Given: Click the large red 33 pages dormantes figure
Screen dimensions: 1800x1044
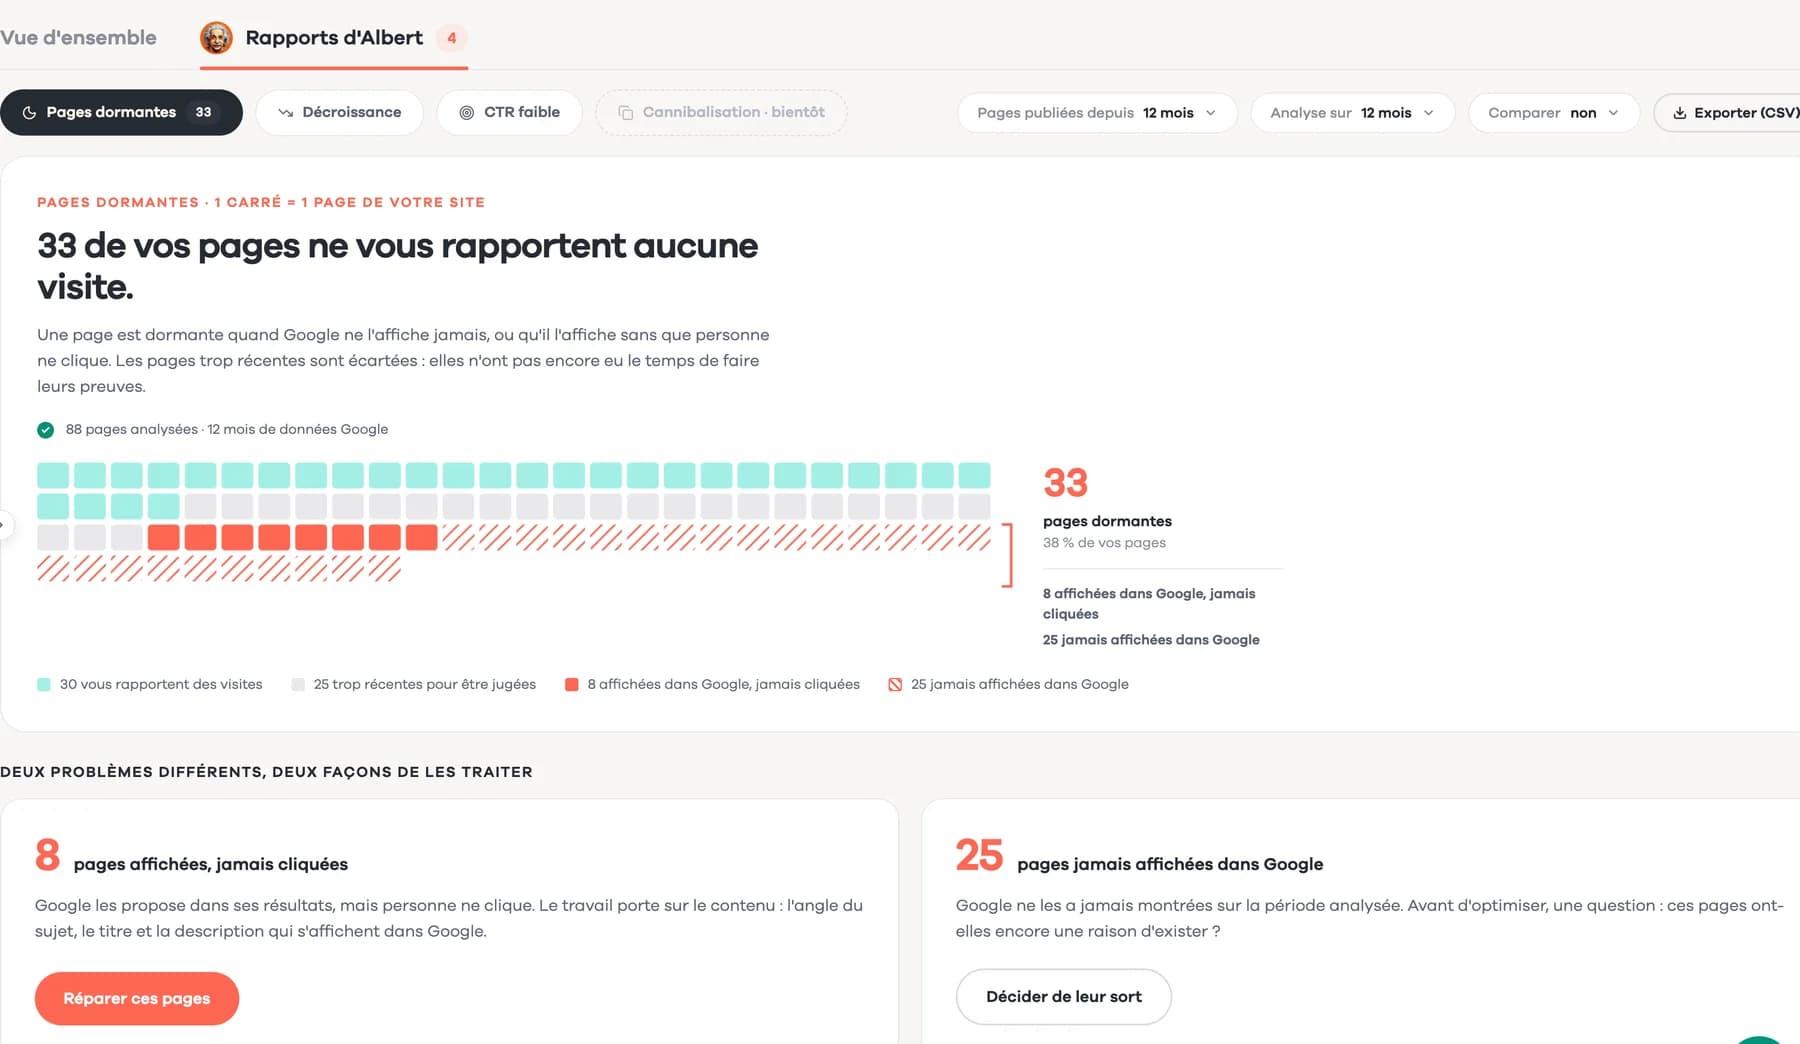Looking at the screenshot, I should point(1066,483).
